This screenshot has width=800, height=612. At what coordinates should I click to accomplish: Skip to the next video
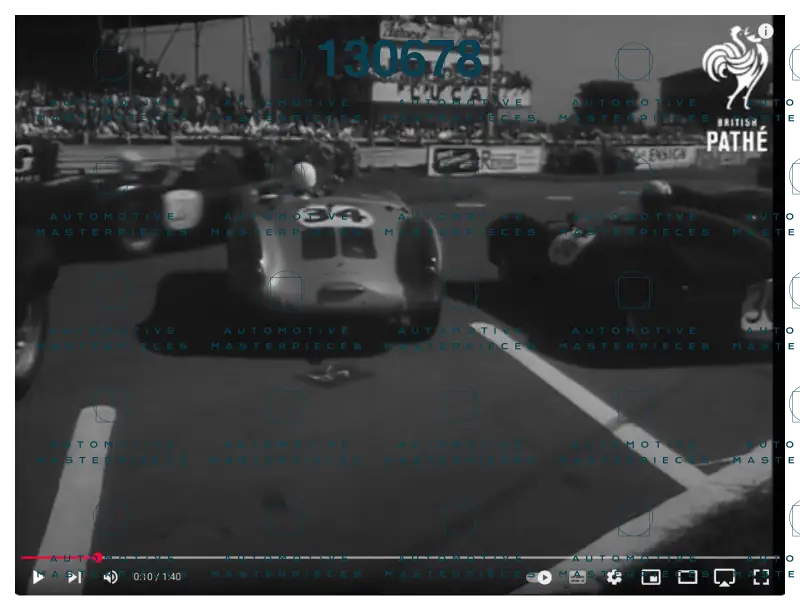coord(75,577)
